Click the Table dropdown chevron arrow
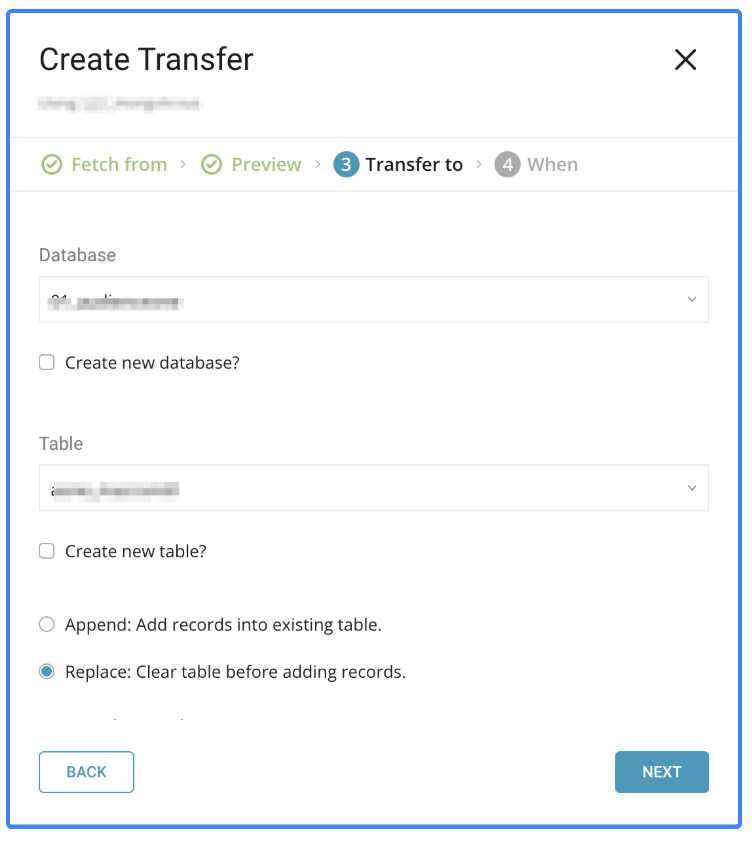 [x=692, y=488]
